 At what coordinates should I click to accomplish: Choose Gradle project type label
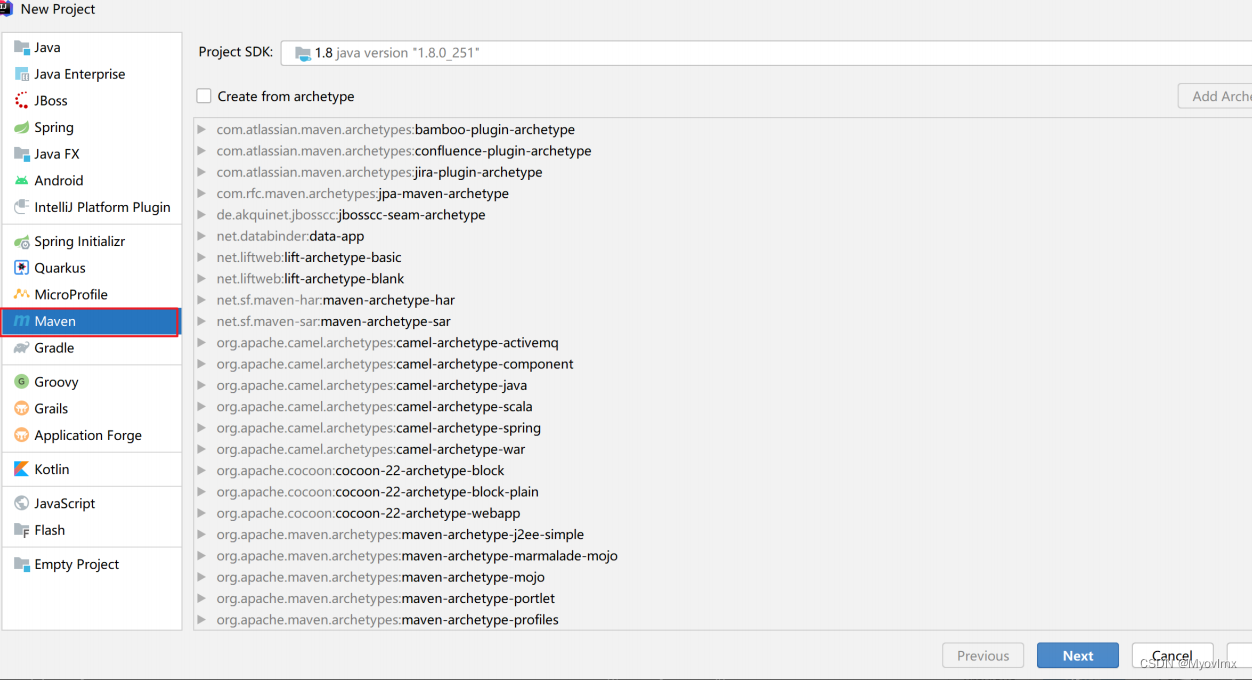click(54, 348)
